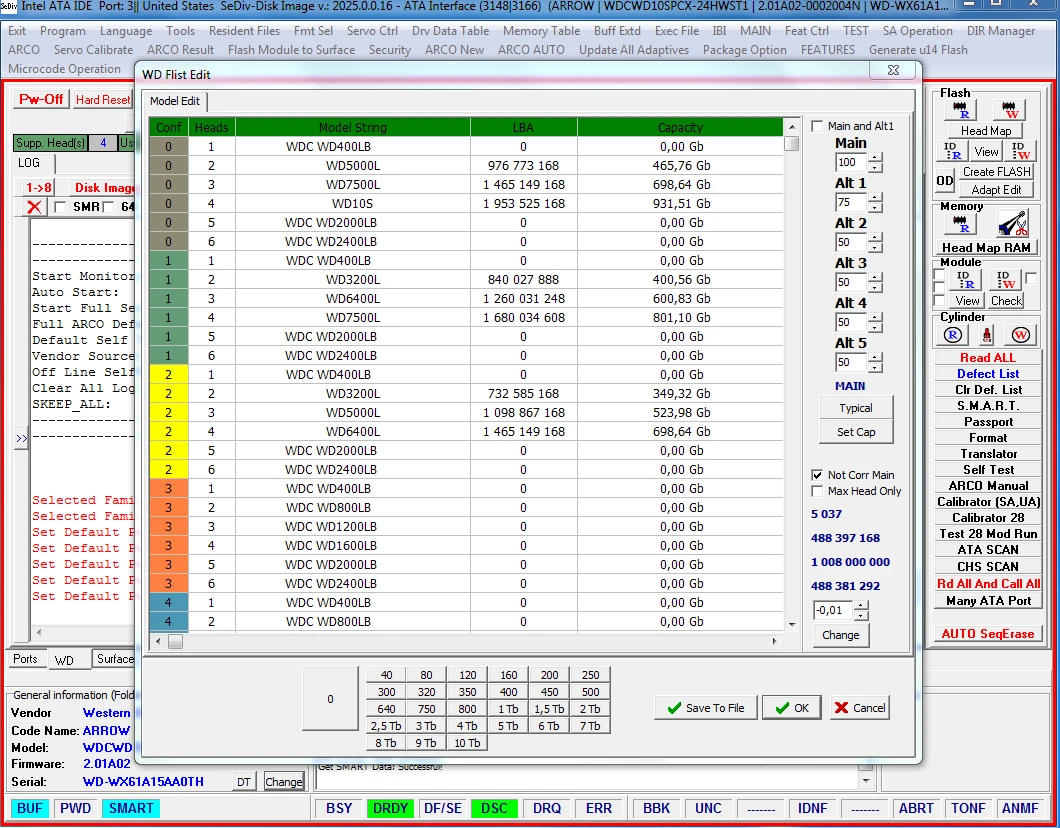Decrease the Alt 1 value with down spinner
This screenshot has width=1060, height=828.
[875, 207]
